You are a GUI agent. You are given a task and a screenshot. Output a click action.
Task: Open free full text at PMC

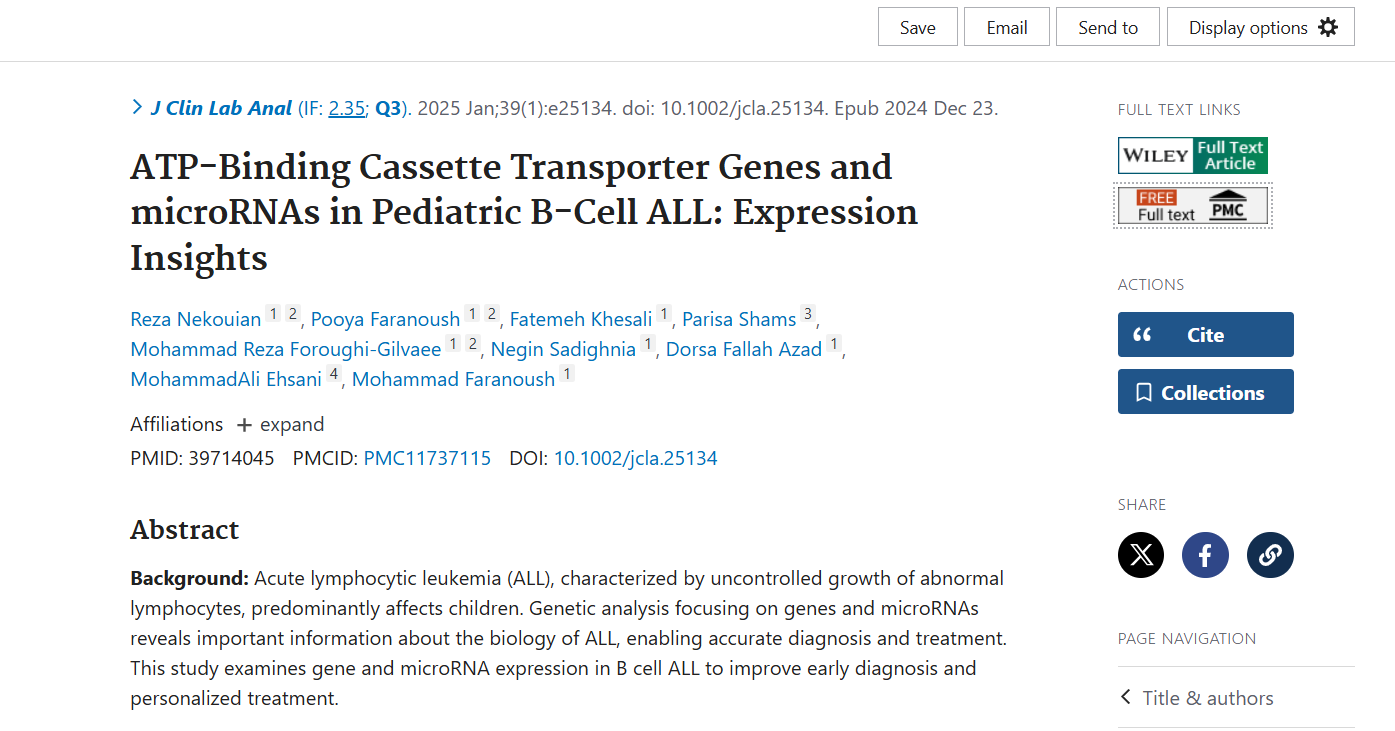[x=1193, y=206]
